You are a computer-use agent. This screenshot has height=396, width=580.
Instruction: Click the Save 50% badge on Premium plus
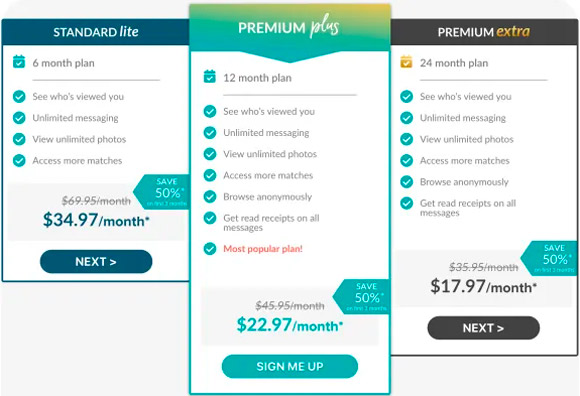click(361, 297)
